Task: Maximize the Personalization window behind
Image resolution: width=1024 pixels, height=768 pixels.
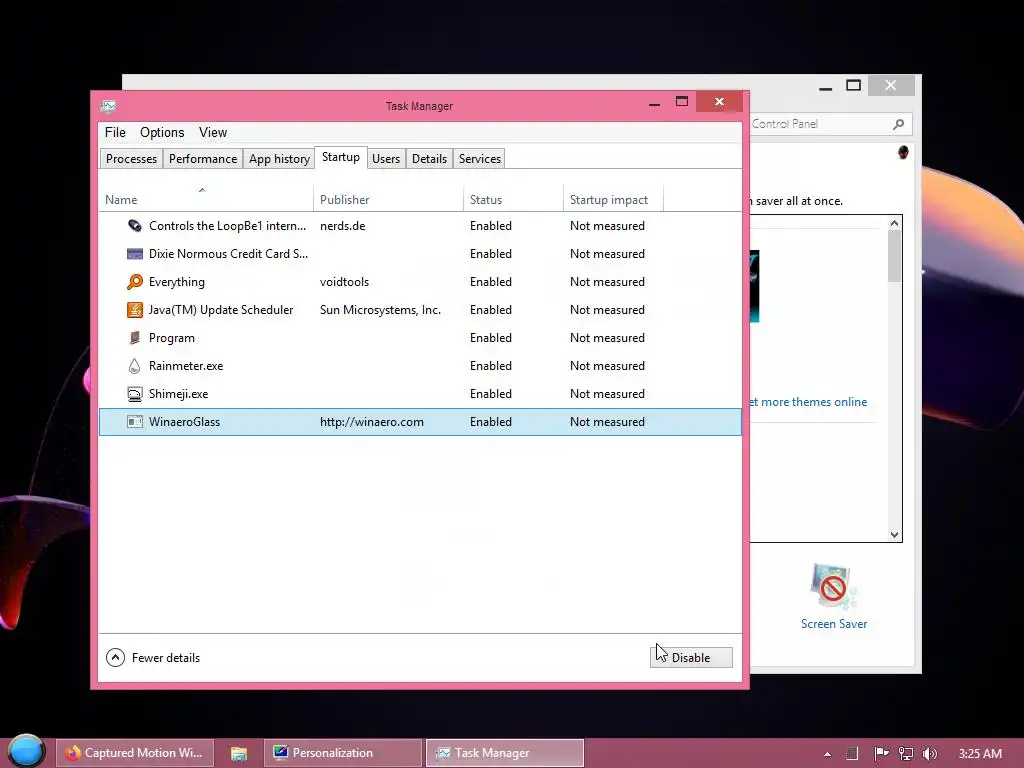Action: point(853,86)
